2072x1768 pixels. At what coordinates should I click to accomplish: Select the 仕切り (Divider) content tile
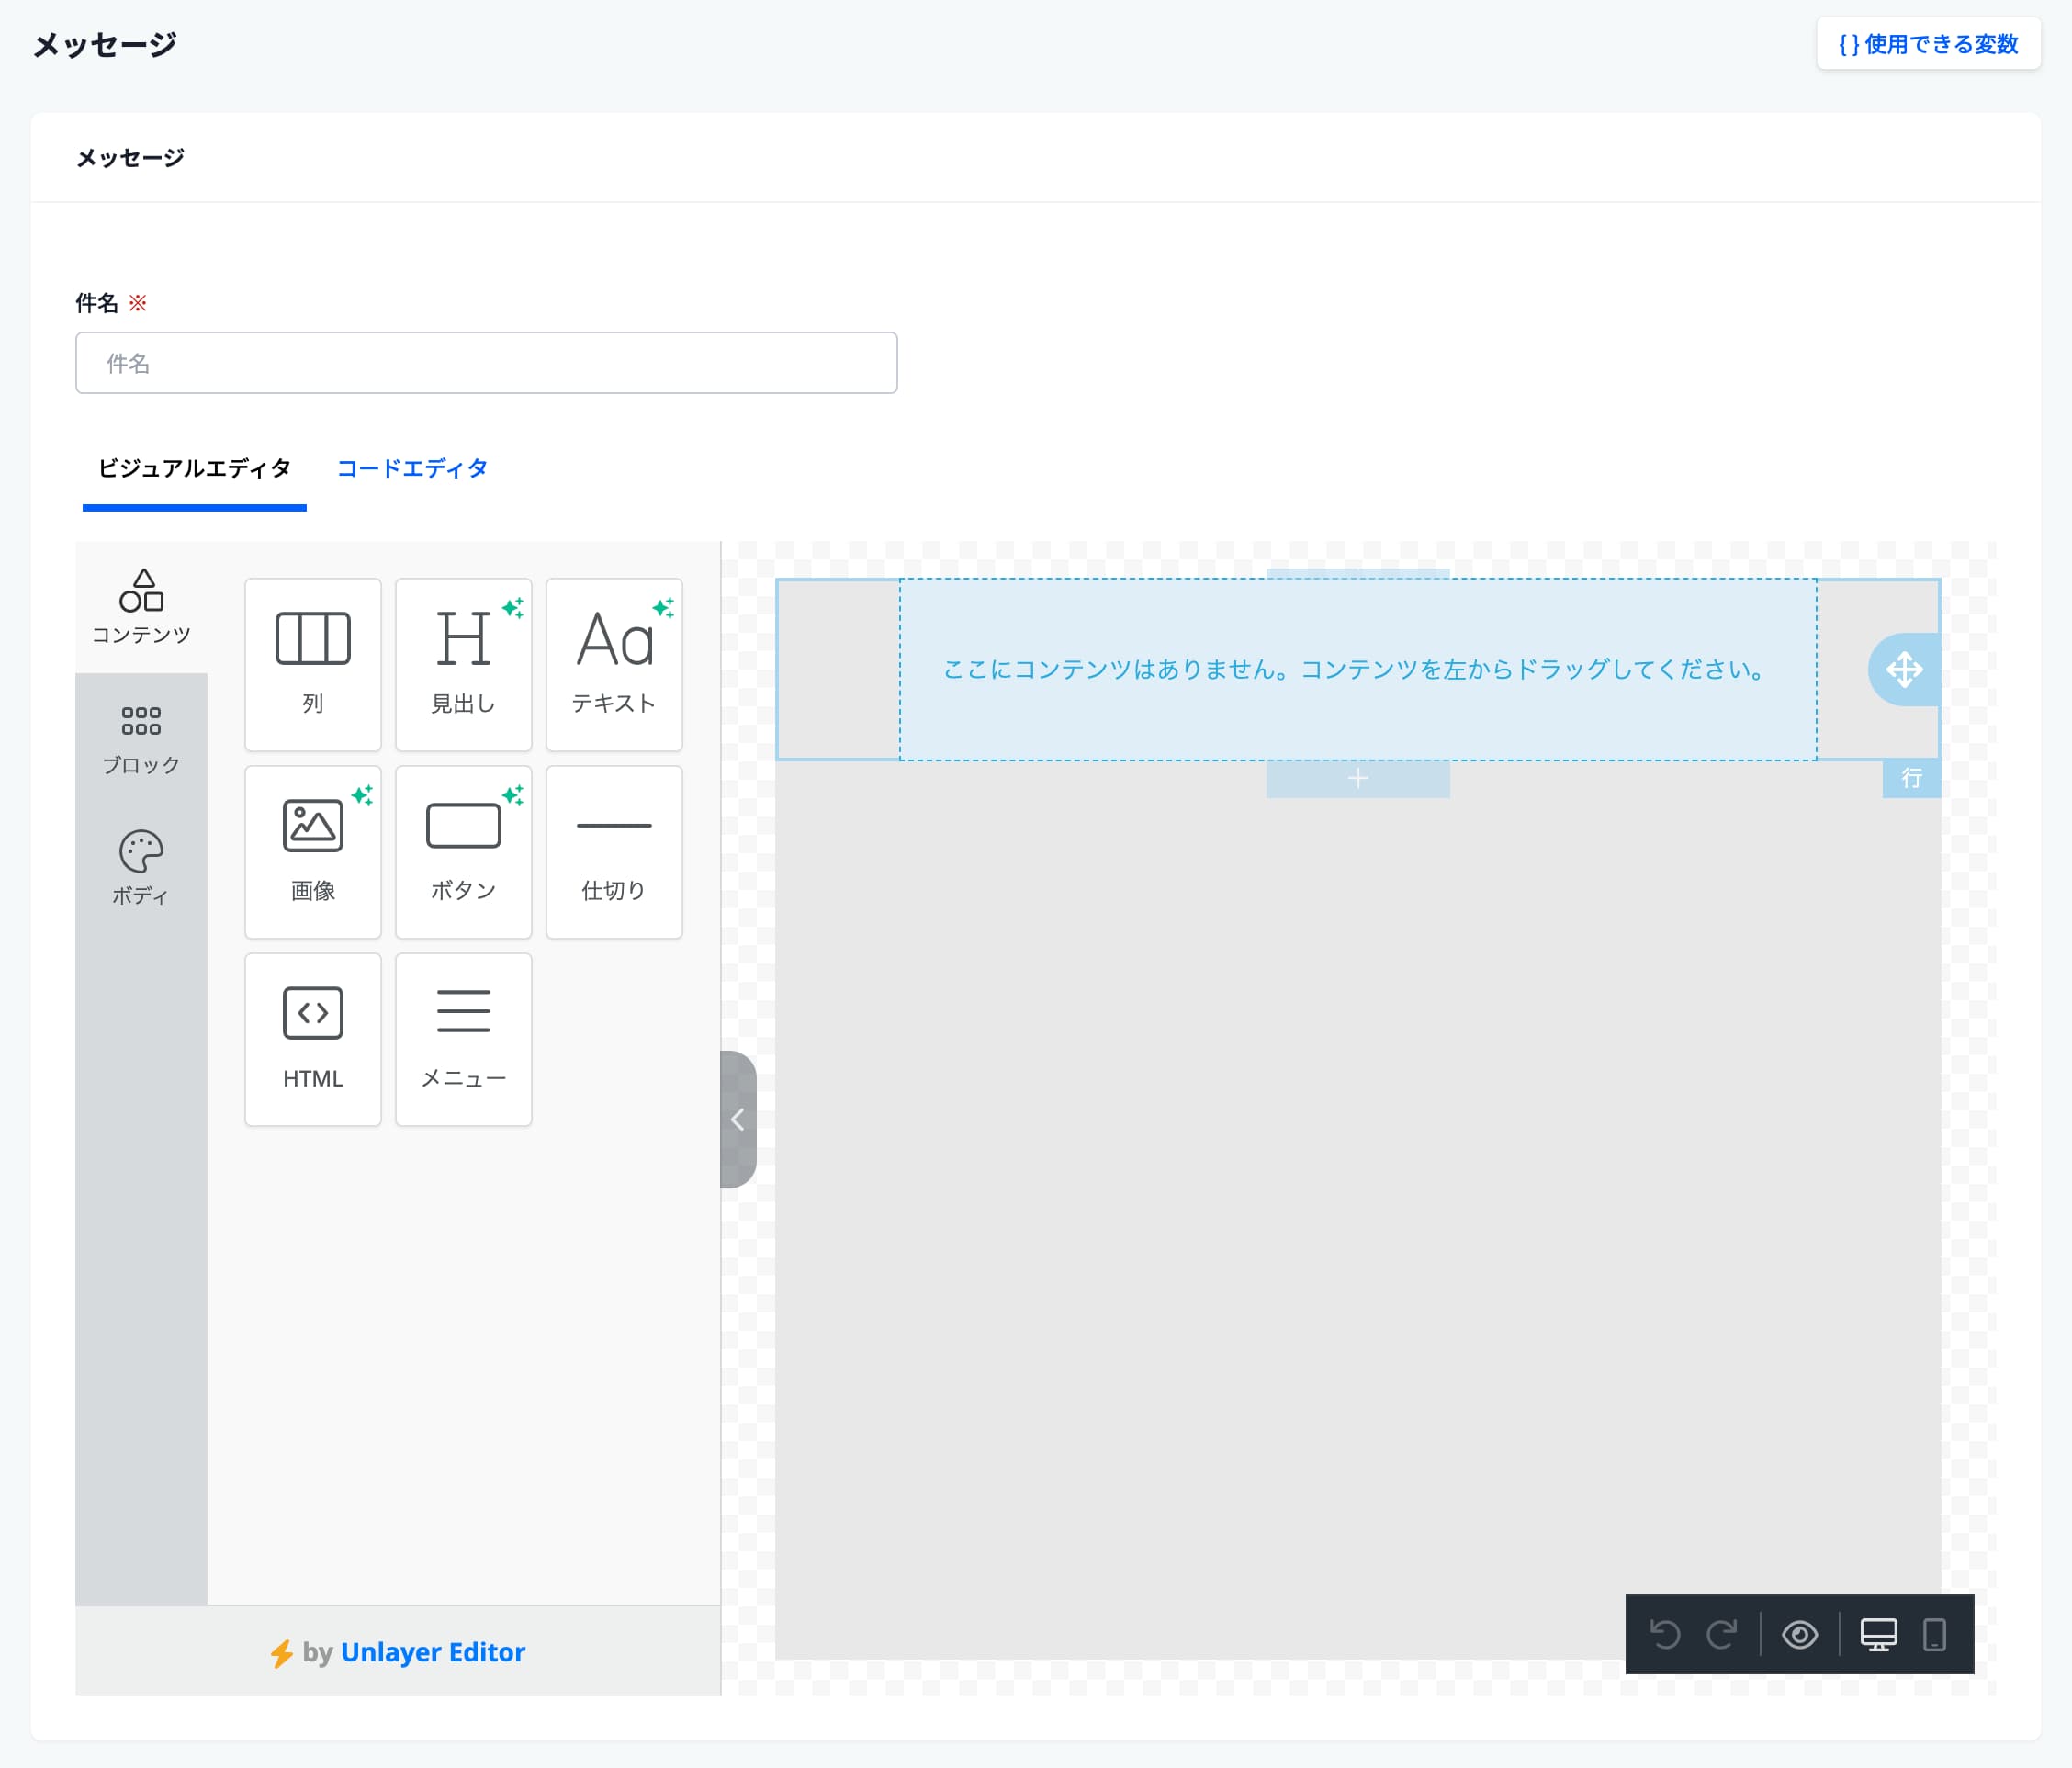pyautogui.click(x=613, y=851)
